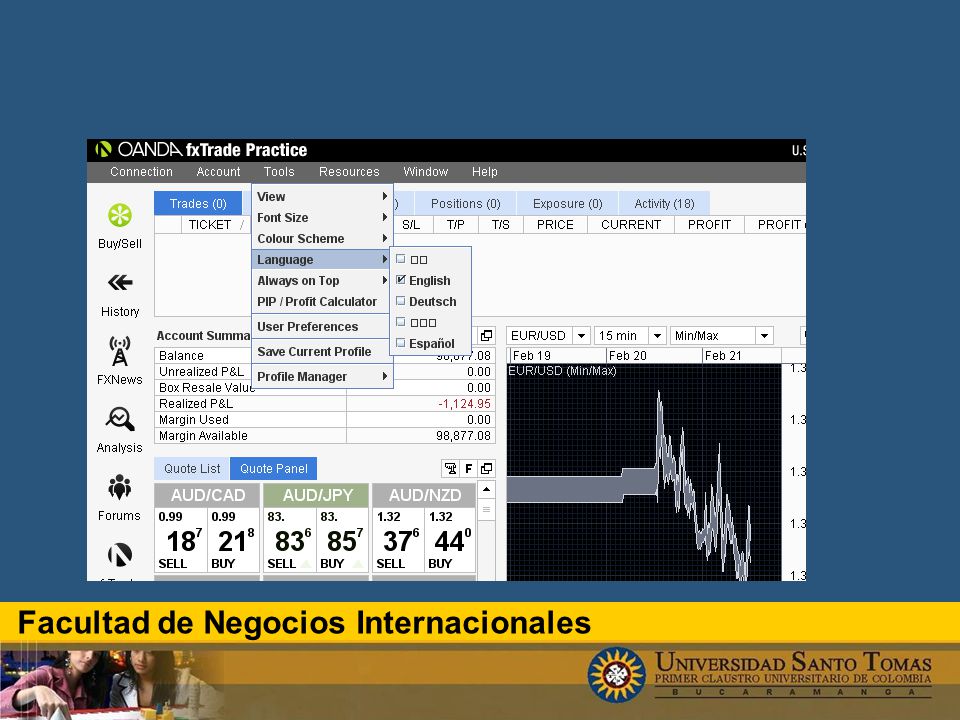Click the quote panel scrollbar thumb

(x=486, y=510)
